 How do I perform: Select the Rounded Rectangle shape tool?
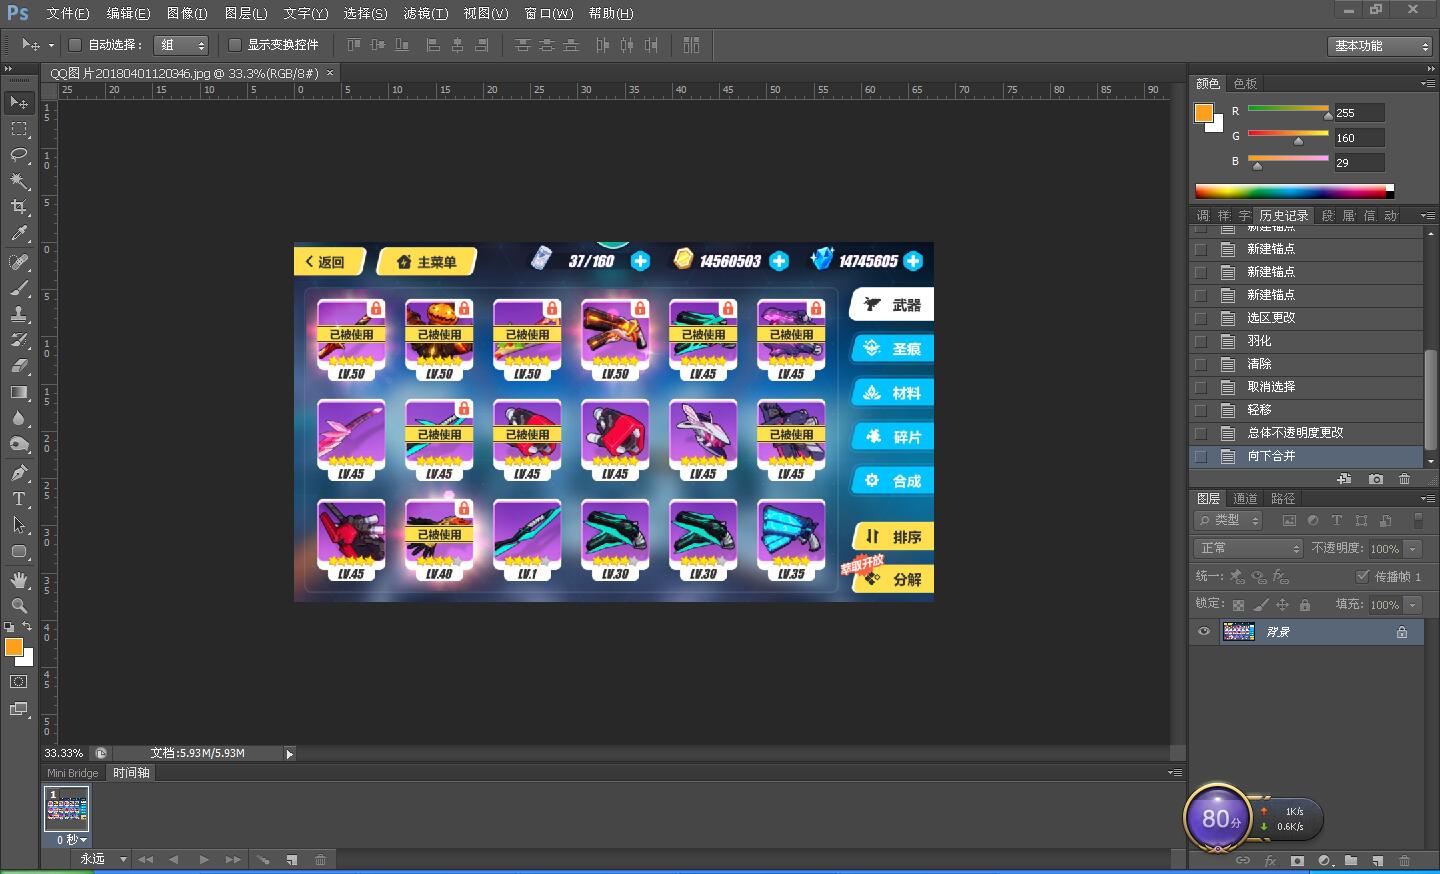coord(19,551)
